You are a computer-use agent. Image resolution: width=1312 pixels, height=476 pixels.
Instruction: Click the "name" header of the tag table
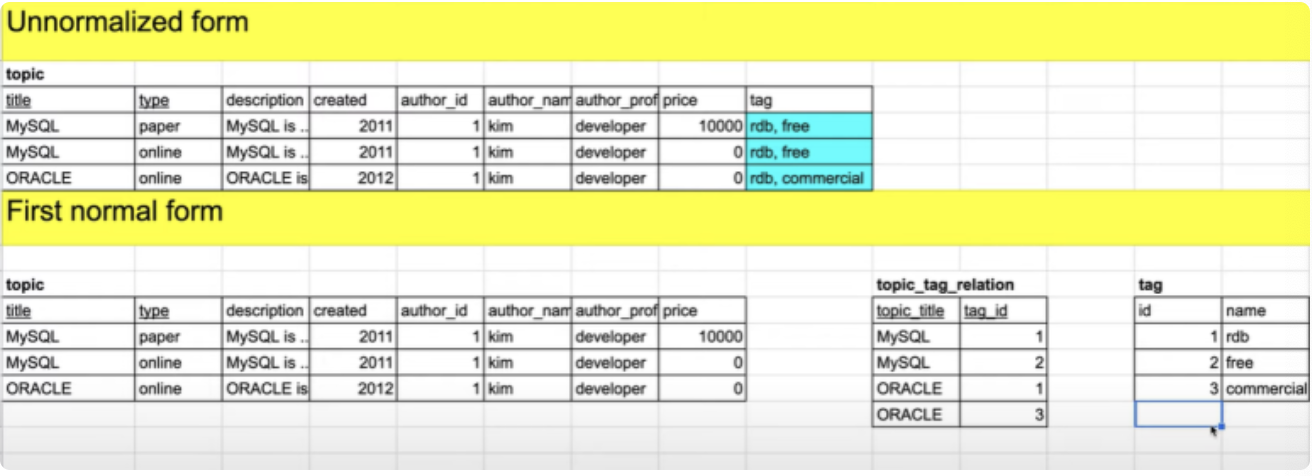(1265, 311)
